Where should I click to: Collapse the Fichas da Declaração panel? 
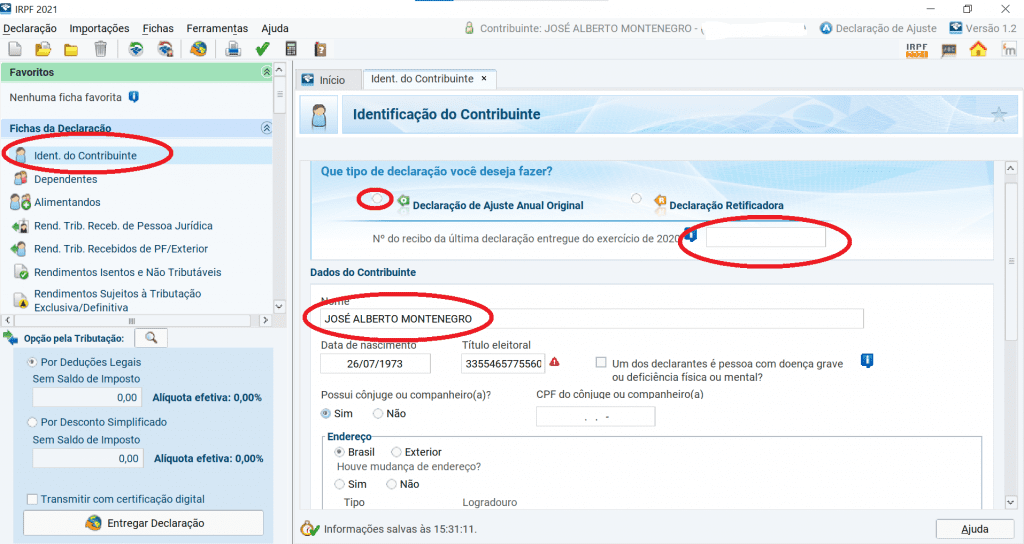(x=266, y=128)
